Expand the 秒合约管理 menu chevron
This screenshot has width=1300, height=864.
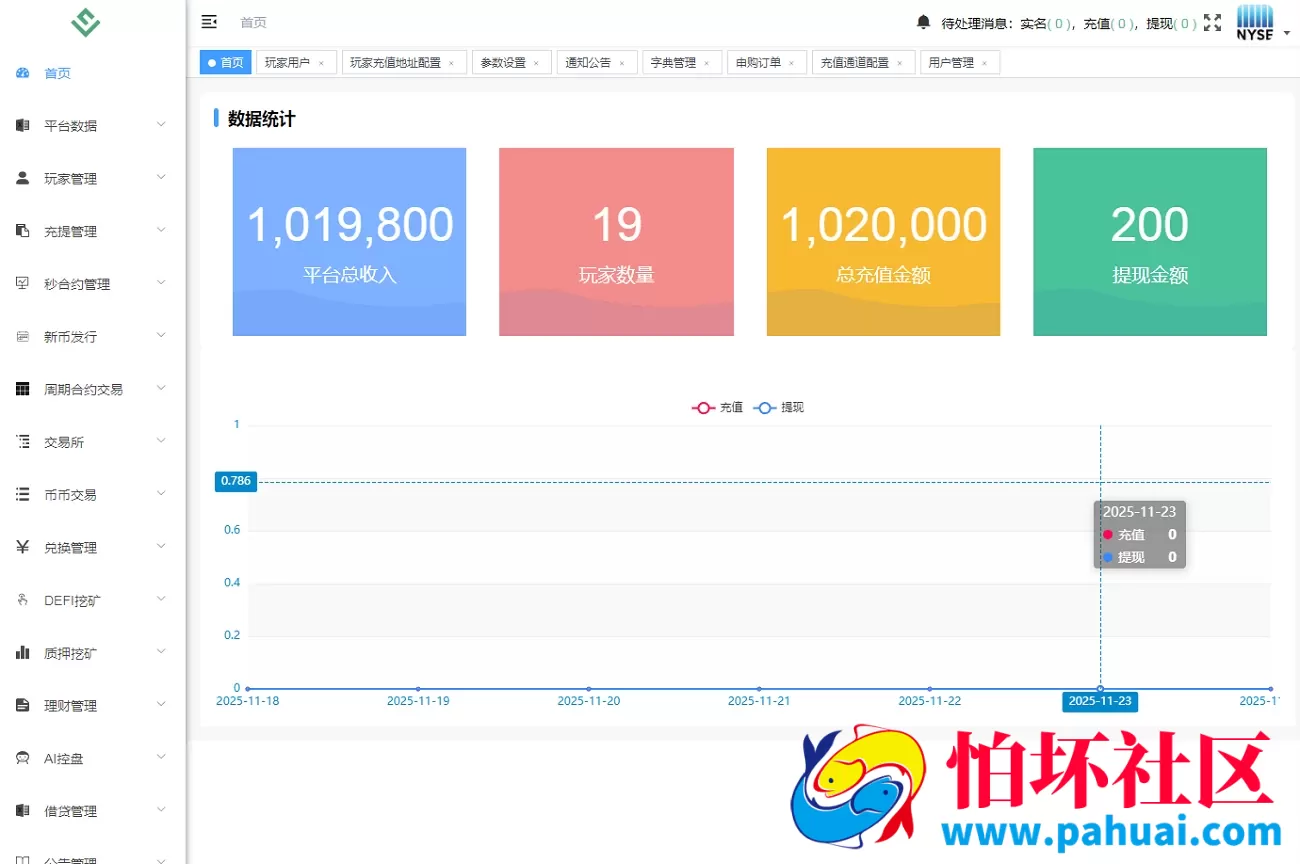click(x=161, y=282)
